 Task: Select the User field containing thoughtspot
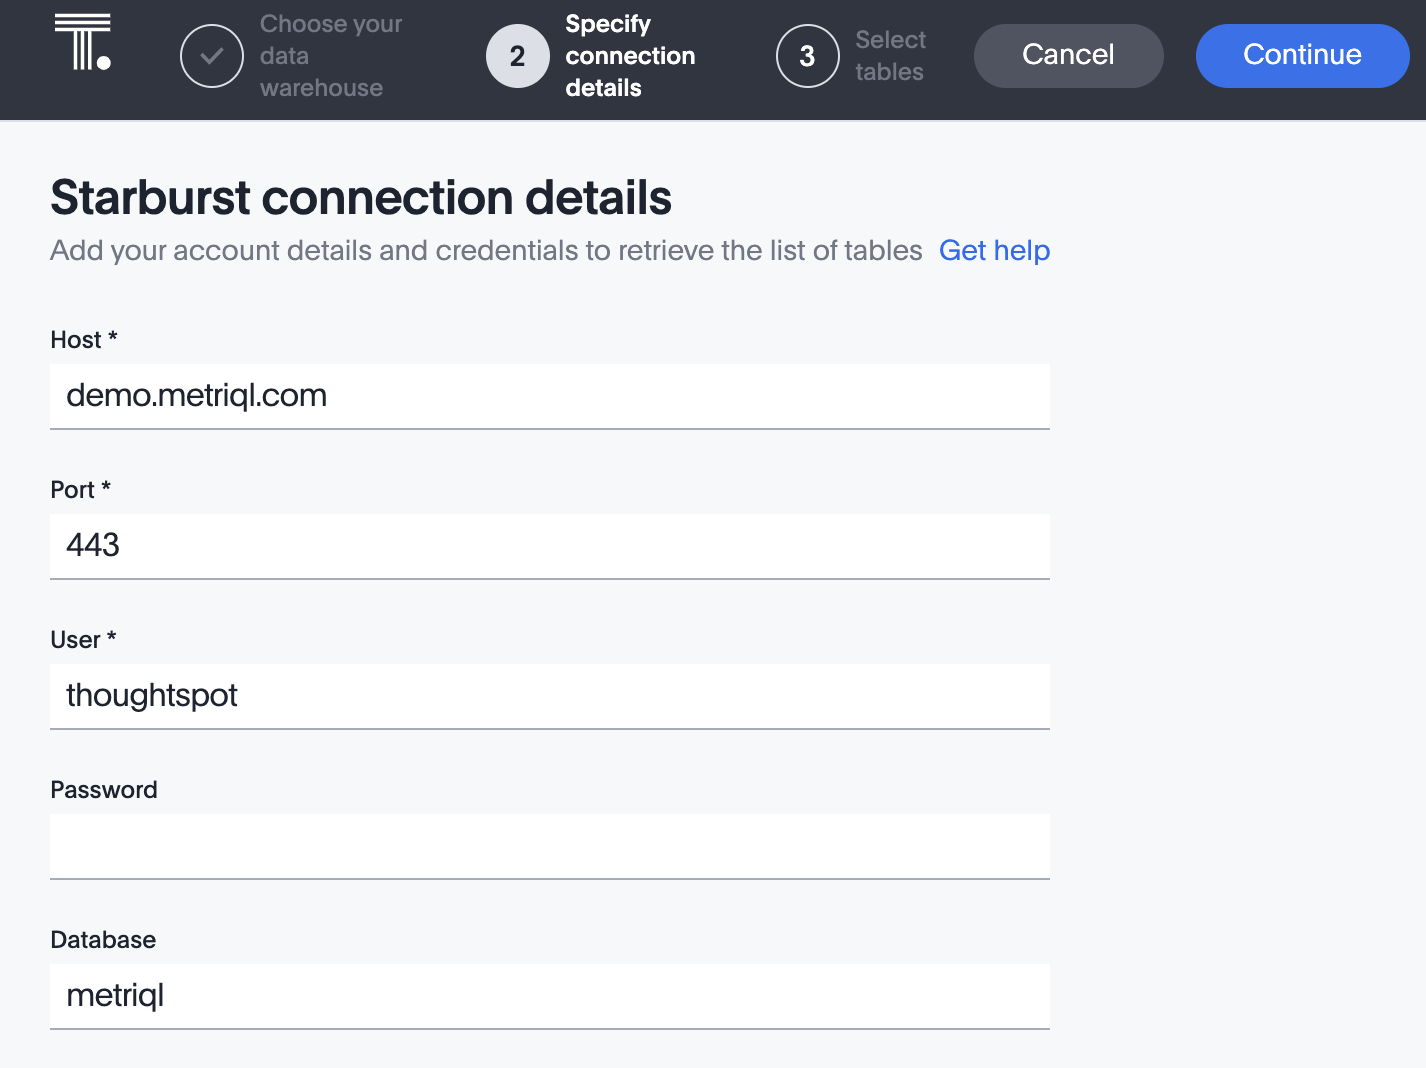click(x=550, y=696)
